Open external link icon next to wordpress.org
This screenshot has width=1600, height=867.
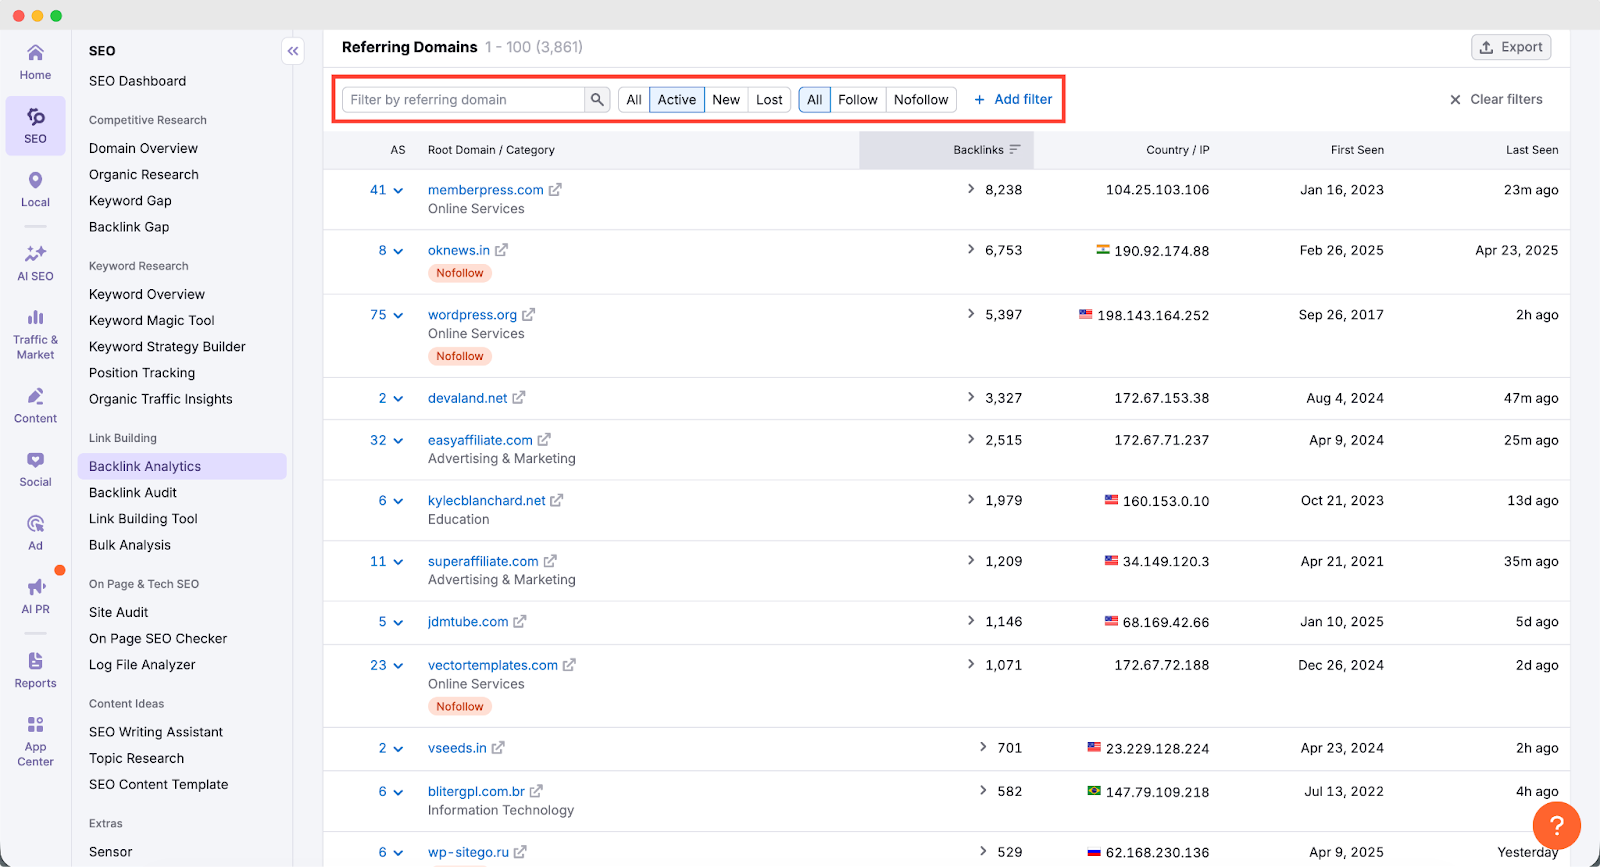[528, 315]
